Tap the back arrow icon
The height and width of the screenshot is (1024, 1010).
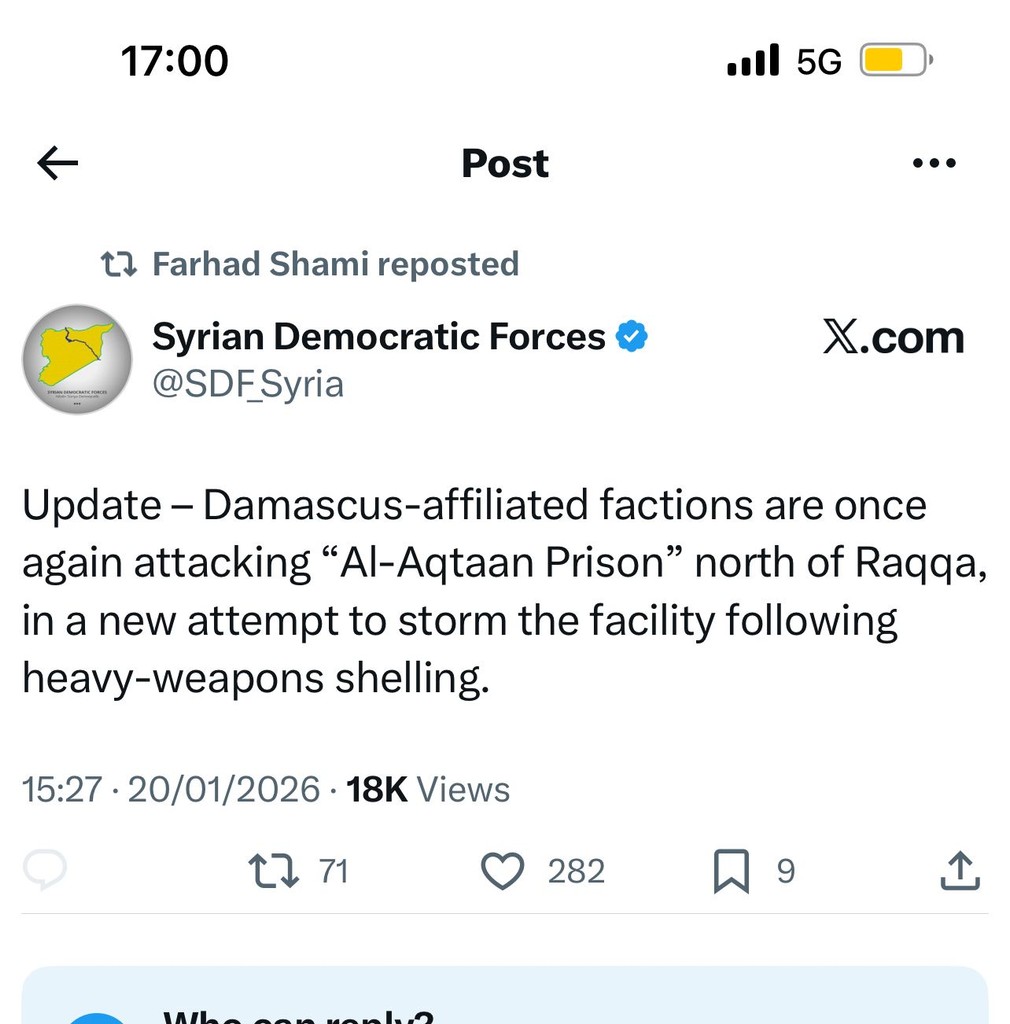57,163
